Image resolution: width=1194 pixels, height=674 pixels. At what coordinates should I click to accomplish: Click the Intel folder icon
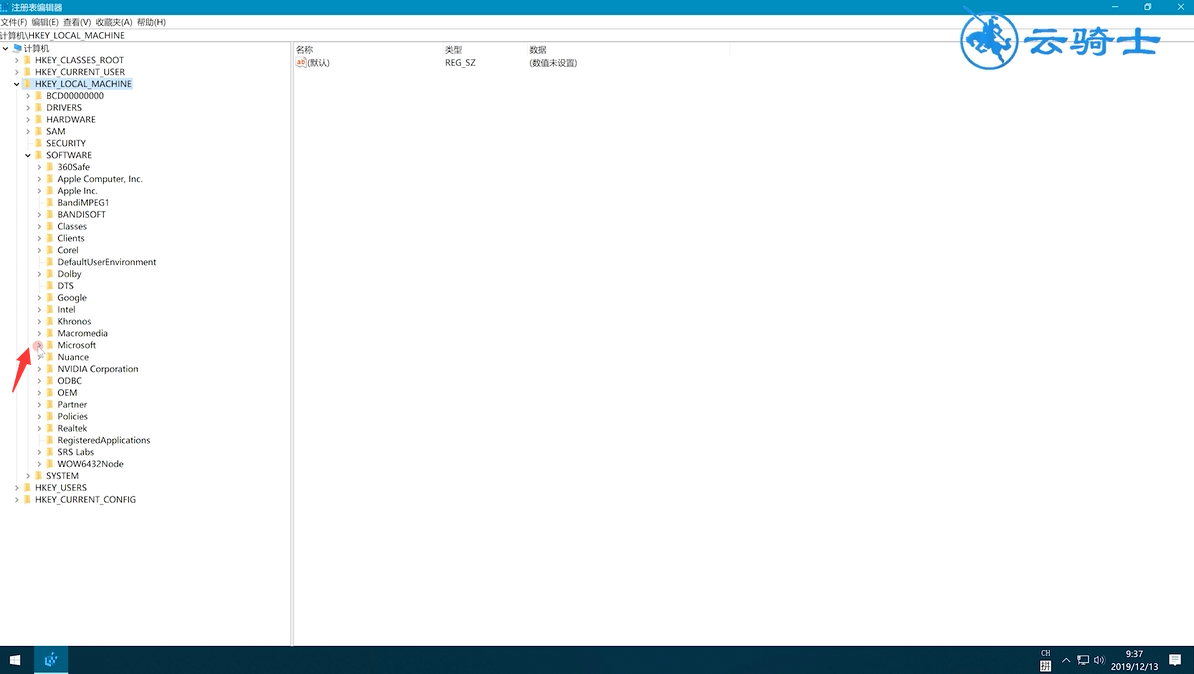click(50, 309)
